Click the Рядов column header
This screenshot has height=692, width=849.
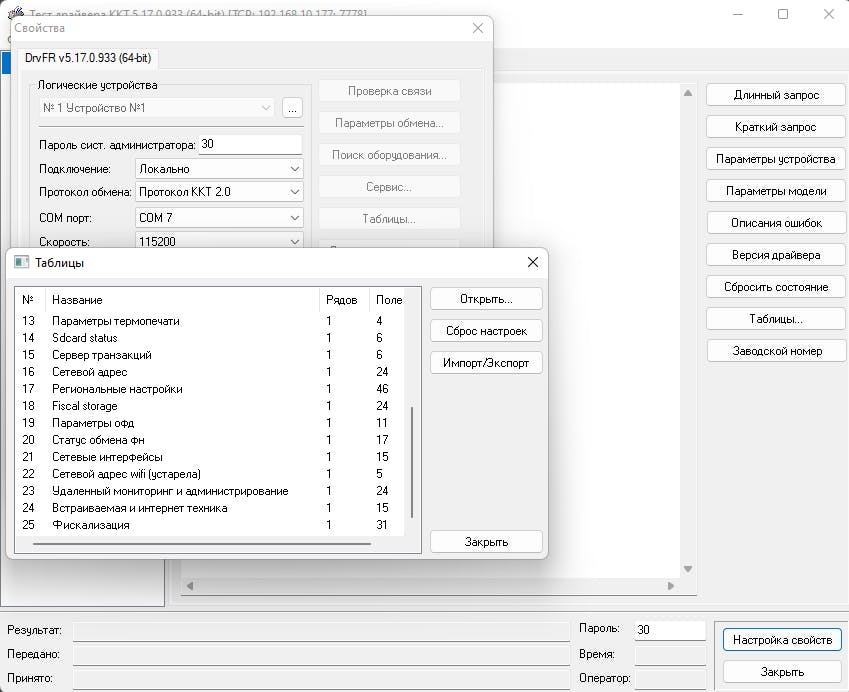(345, 299)
